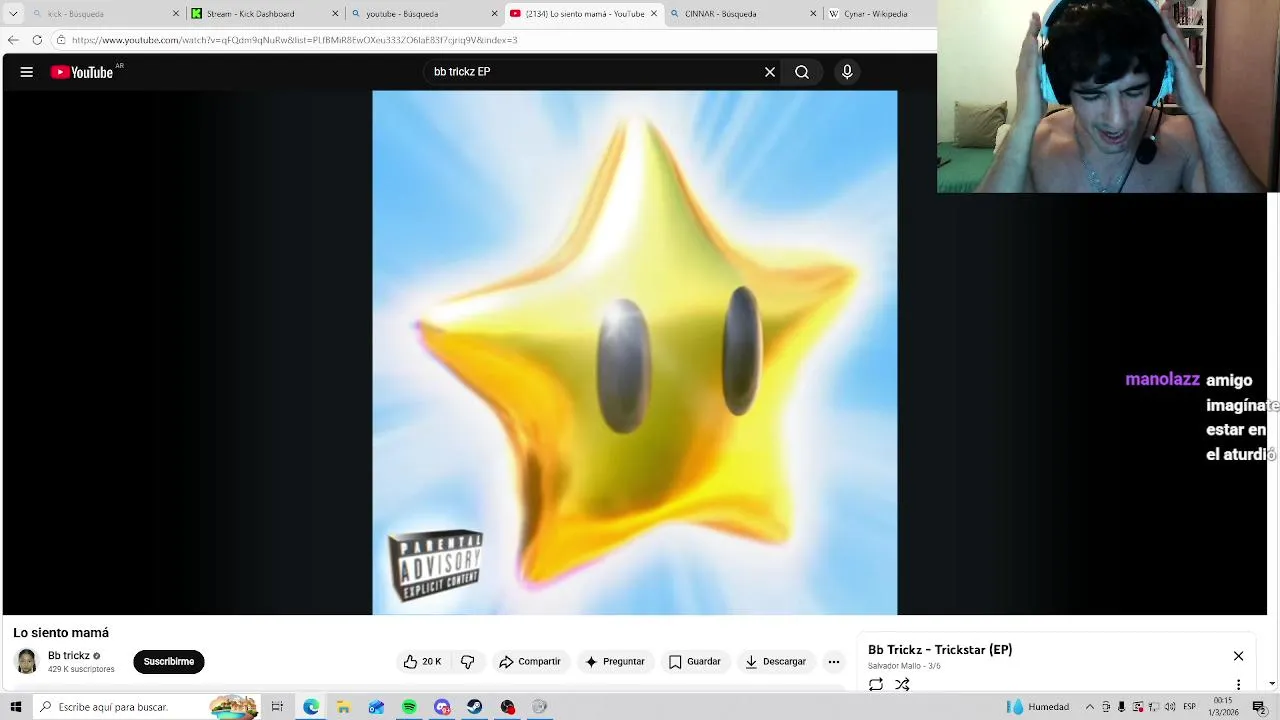This screenshot has height=720, width=1280.
Task: Save video with Guardar
Action: [694, 662]
